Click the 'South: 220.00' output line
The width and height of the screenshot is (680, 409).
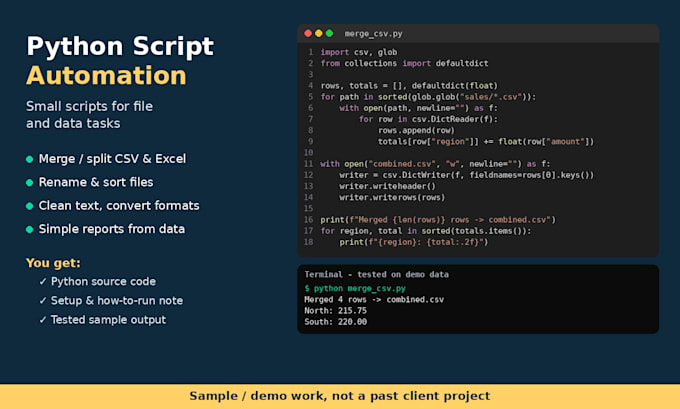[x=335, y=322]
